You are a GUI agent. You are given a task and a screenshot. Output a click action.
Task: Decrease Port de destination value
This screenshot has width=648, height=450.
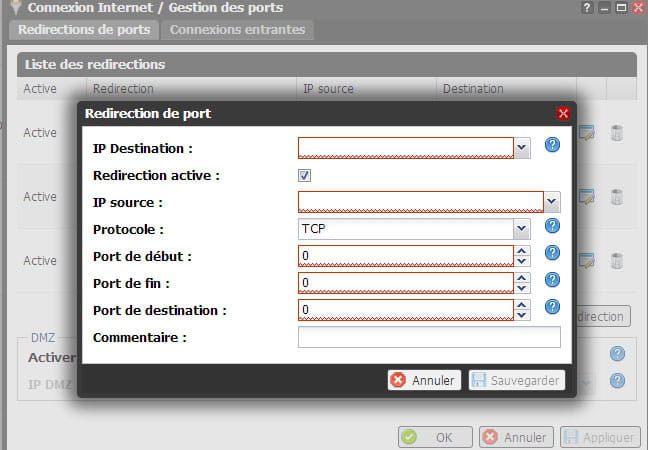pyautogui.click(x=522, y=315)
